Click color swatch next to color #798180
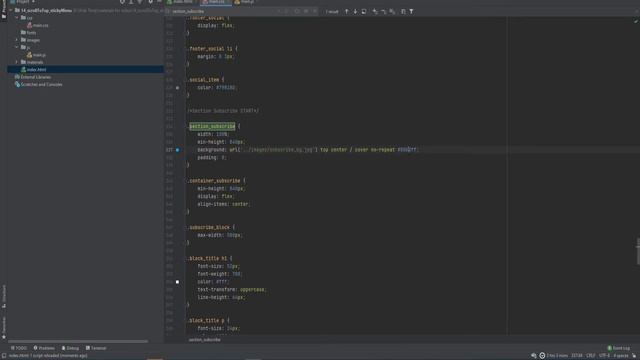This screenshot has height=360, width=640. [x=177, y=88]
